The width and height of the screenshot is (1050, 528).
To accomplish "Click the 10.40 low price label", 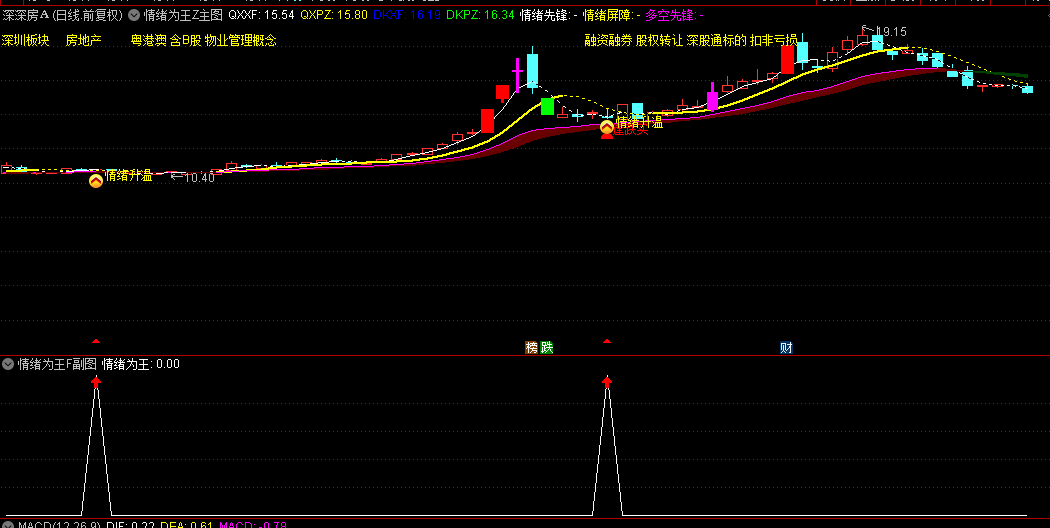I will click(x=200, y=178).
